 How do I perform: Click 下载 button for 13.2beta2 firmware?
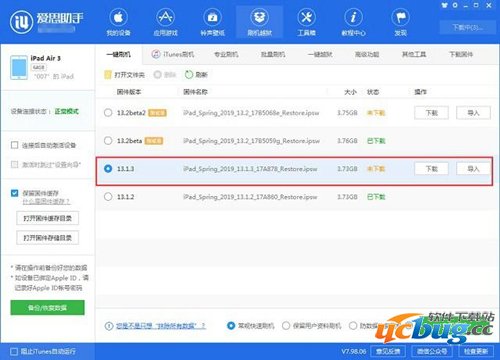tap(431, 113)
